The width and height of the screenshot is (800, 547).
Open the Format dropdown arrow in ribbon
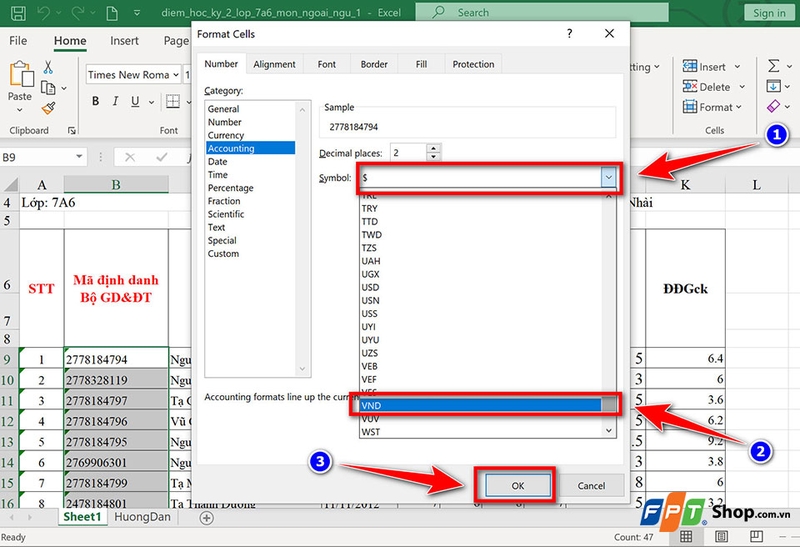click(738, 107)
